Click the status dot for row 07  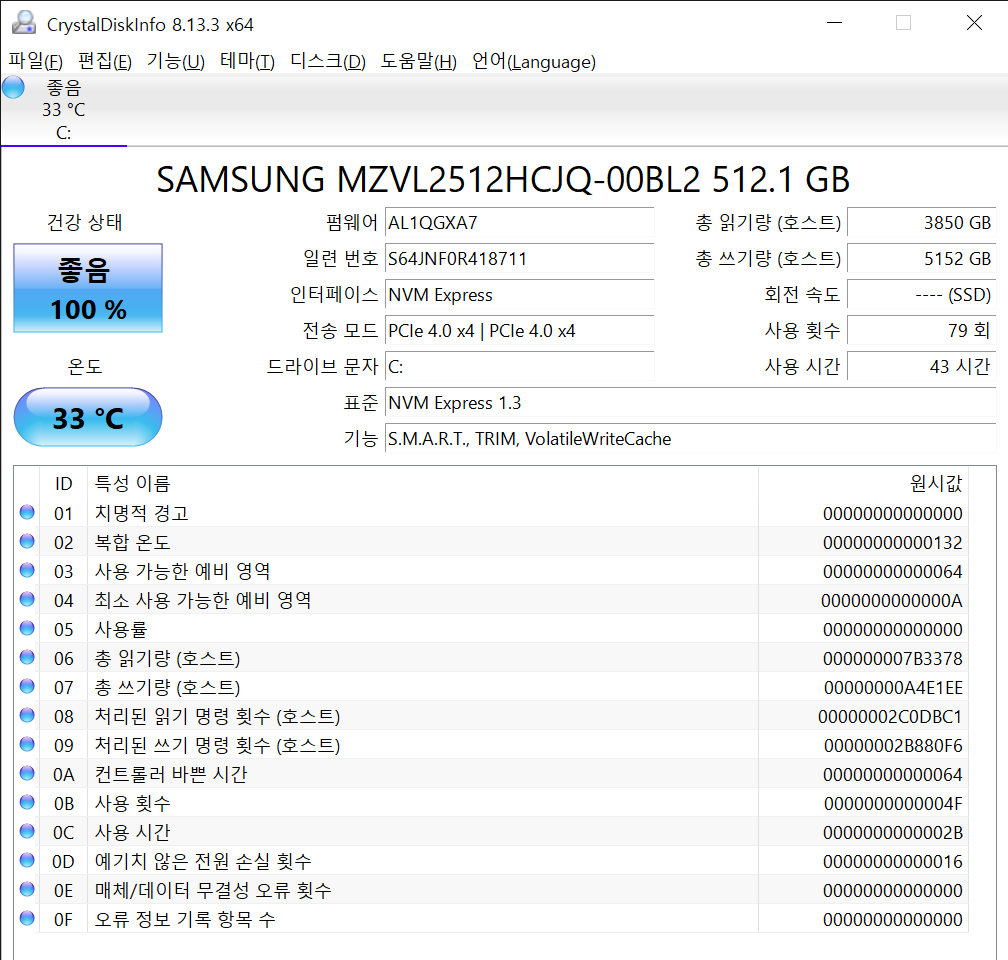pos(27,685)
